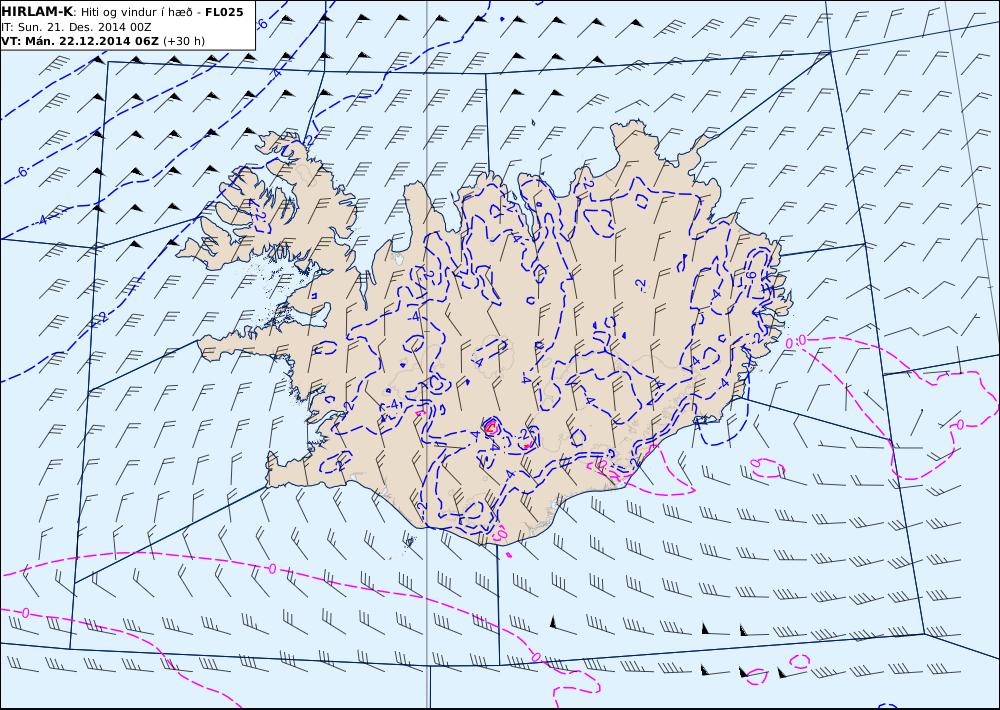Click the 'IT: Sun. 21. Des. 2014 00Z' line

pyautogui.click(x=77, y=27)
